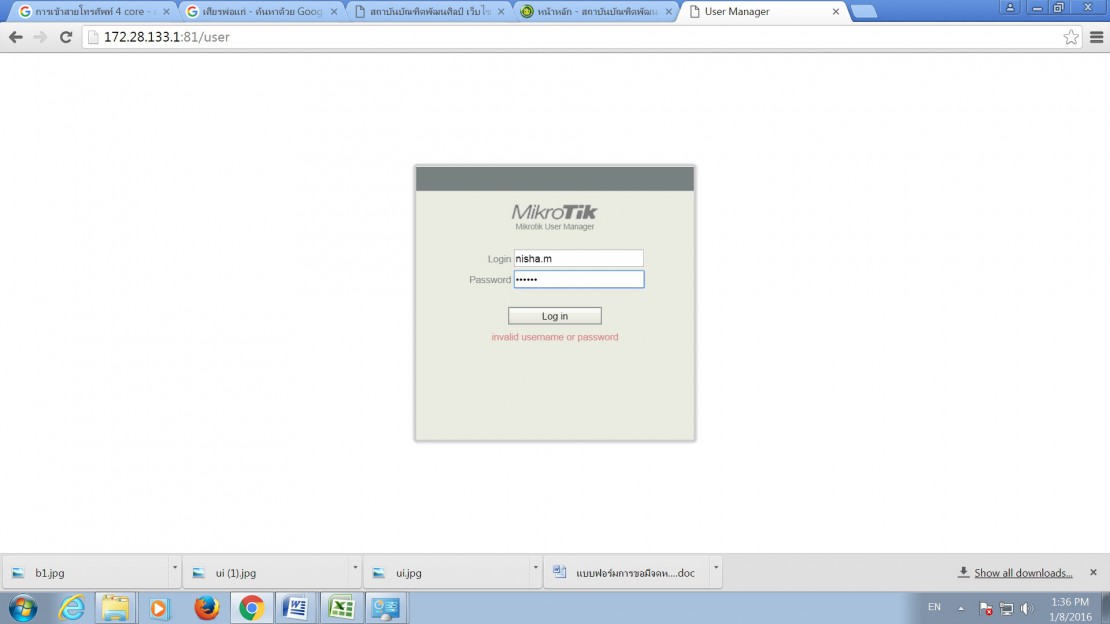Open the .doc download options arrow
Image resolution: width=1110 pixels, height=624 pixels.
tap(716, 568)
